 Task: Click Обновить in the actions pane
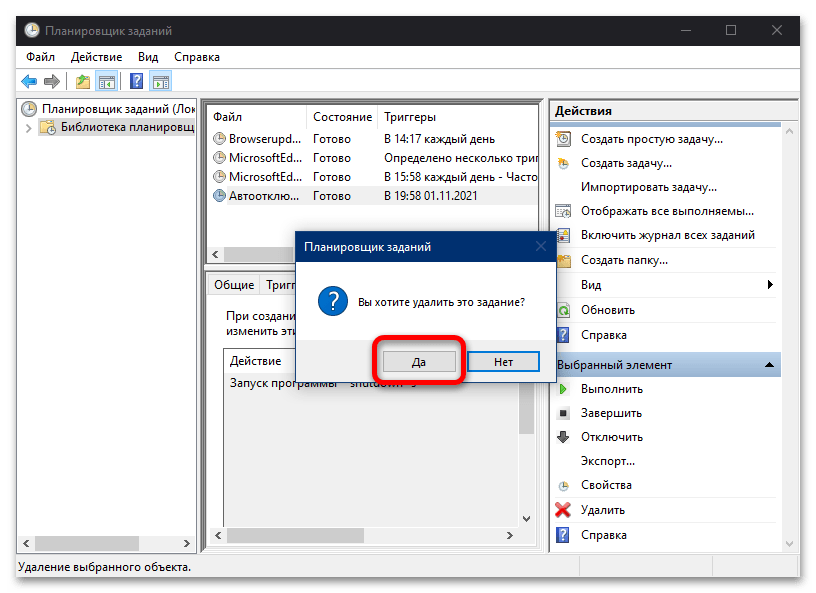click(x=607, y=310)
